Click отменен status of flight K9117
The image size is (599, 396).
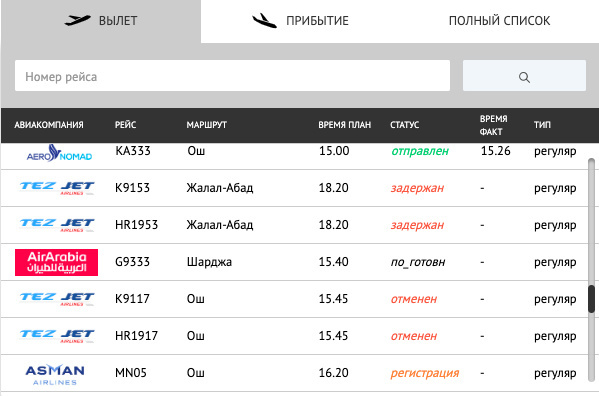(x=414, y=299)
